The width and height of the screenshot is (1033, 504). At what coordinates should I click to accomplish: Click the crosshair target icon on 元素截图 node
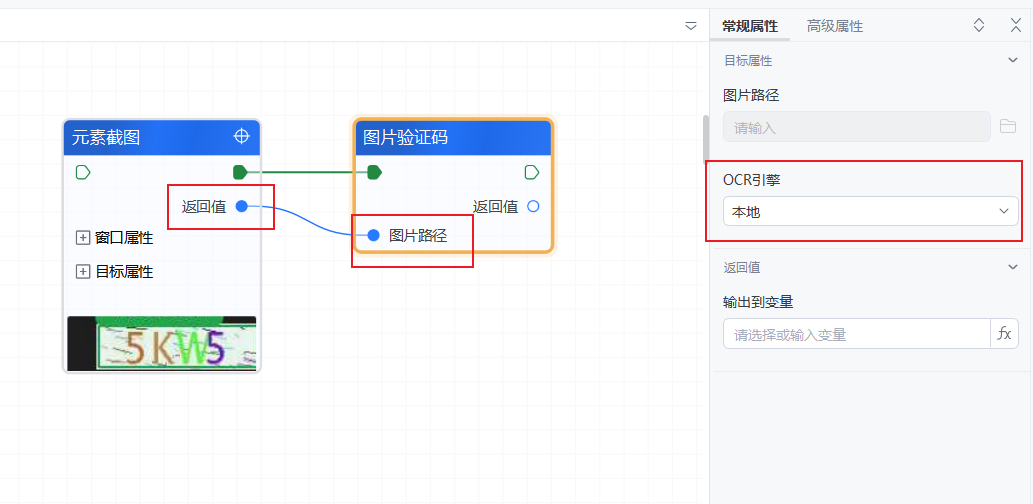coord(241,136)
